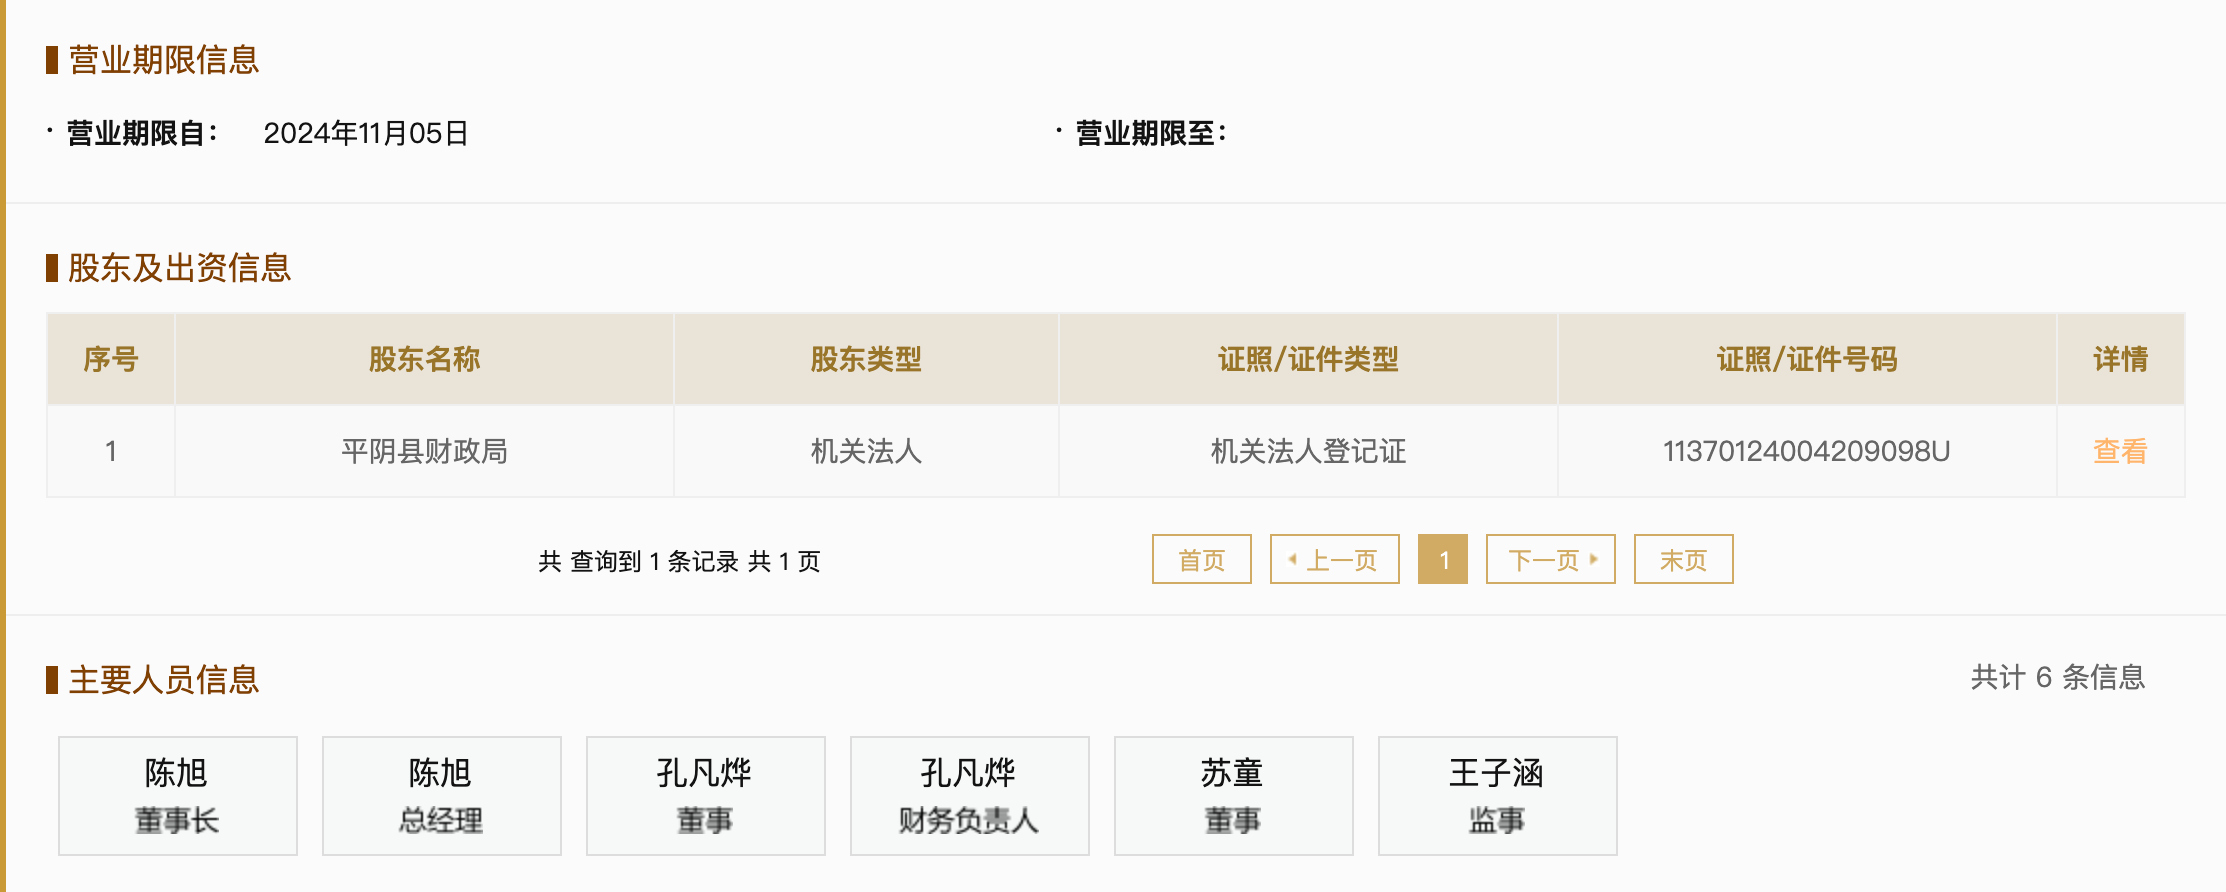The height and width of the screenshot is (892, 2226).
Task: Open 王子涵 监事 personnel card
Action: (x=1497, y=796)
